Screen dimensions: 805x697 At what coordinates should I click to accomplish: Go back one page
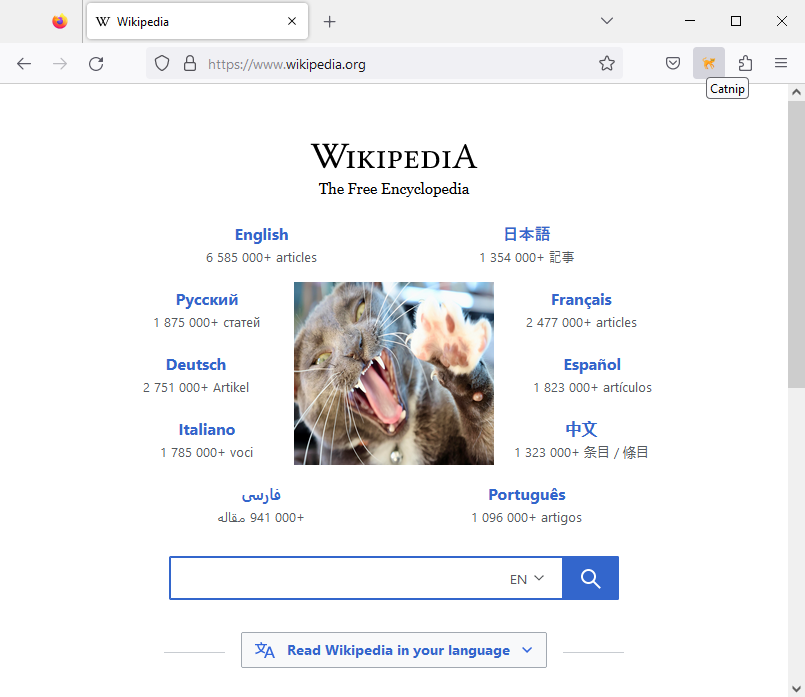[x=24, y=64]
